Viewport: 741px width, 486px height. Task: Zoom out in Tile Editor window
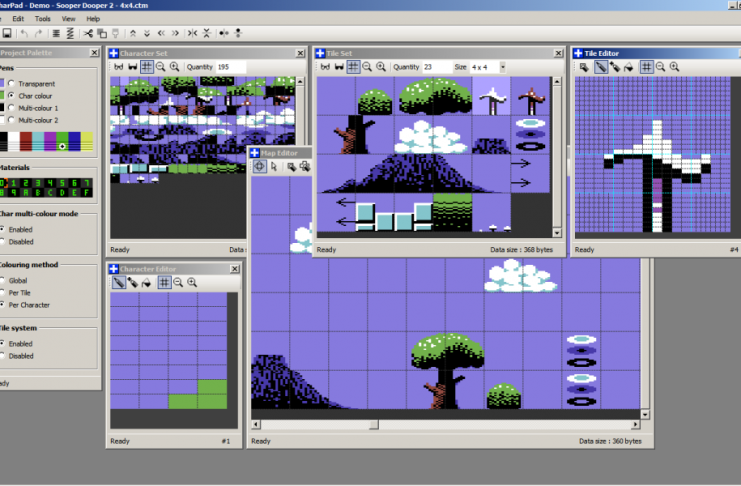tap(661, 67)
